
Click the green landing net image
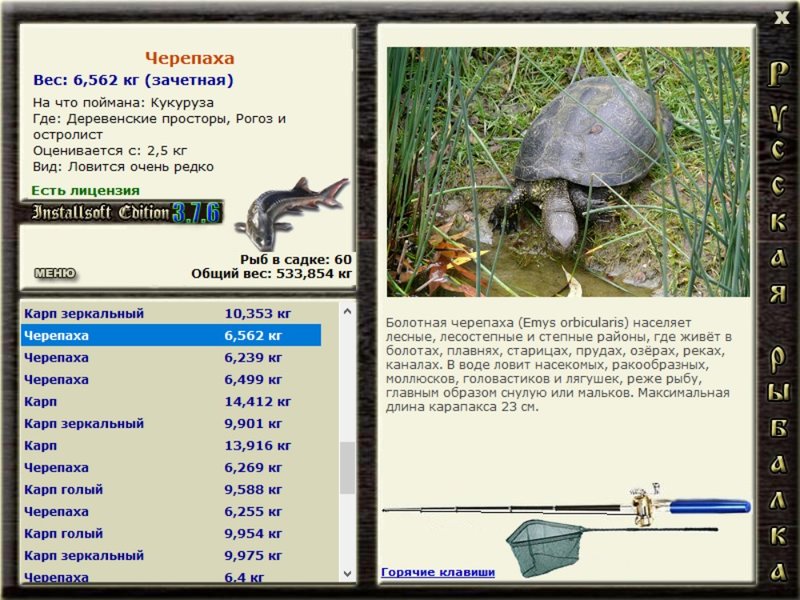[610, 547]
